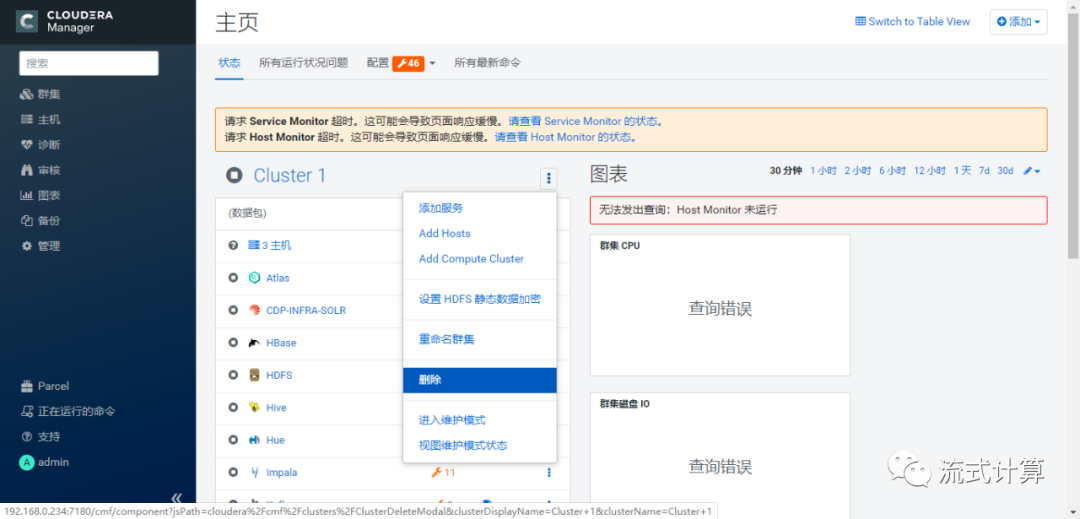Click the Hive service icon

point(254,407)
